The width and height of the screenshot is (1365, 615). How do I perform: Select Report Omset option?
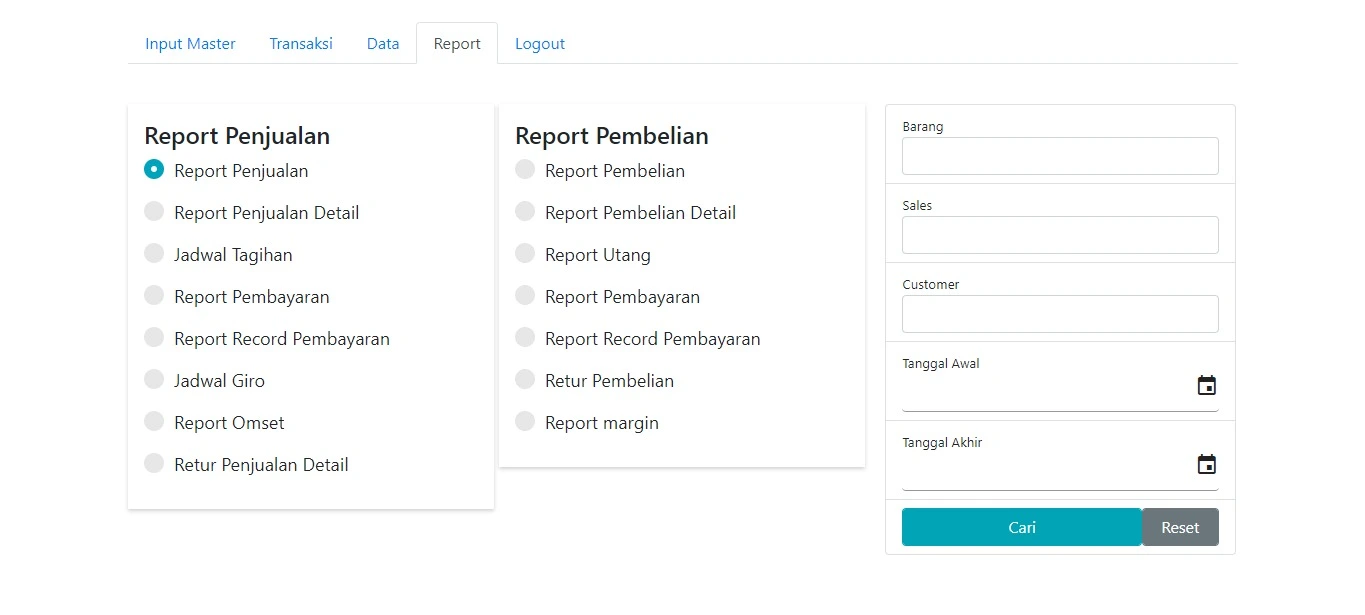[x=154, y=421]
